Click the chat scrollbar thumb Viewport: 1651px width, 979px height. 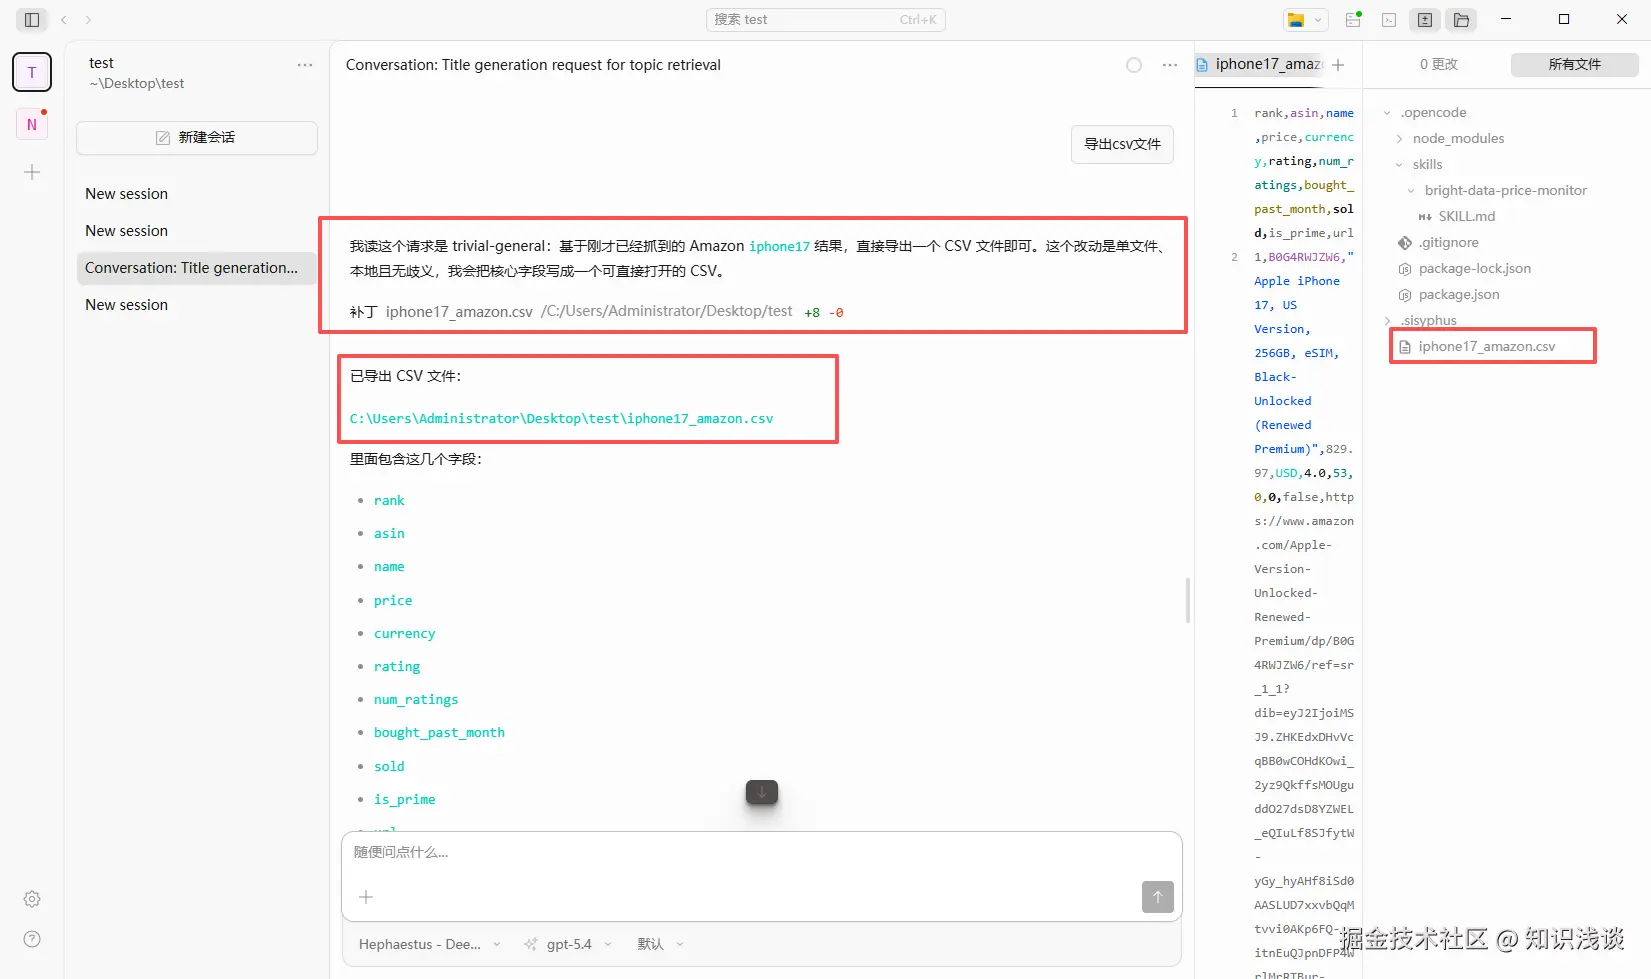coord(1188,600)
